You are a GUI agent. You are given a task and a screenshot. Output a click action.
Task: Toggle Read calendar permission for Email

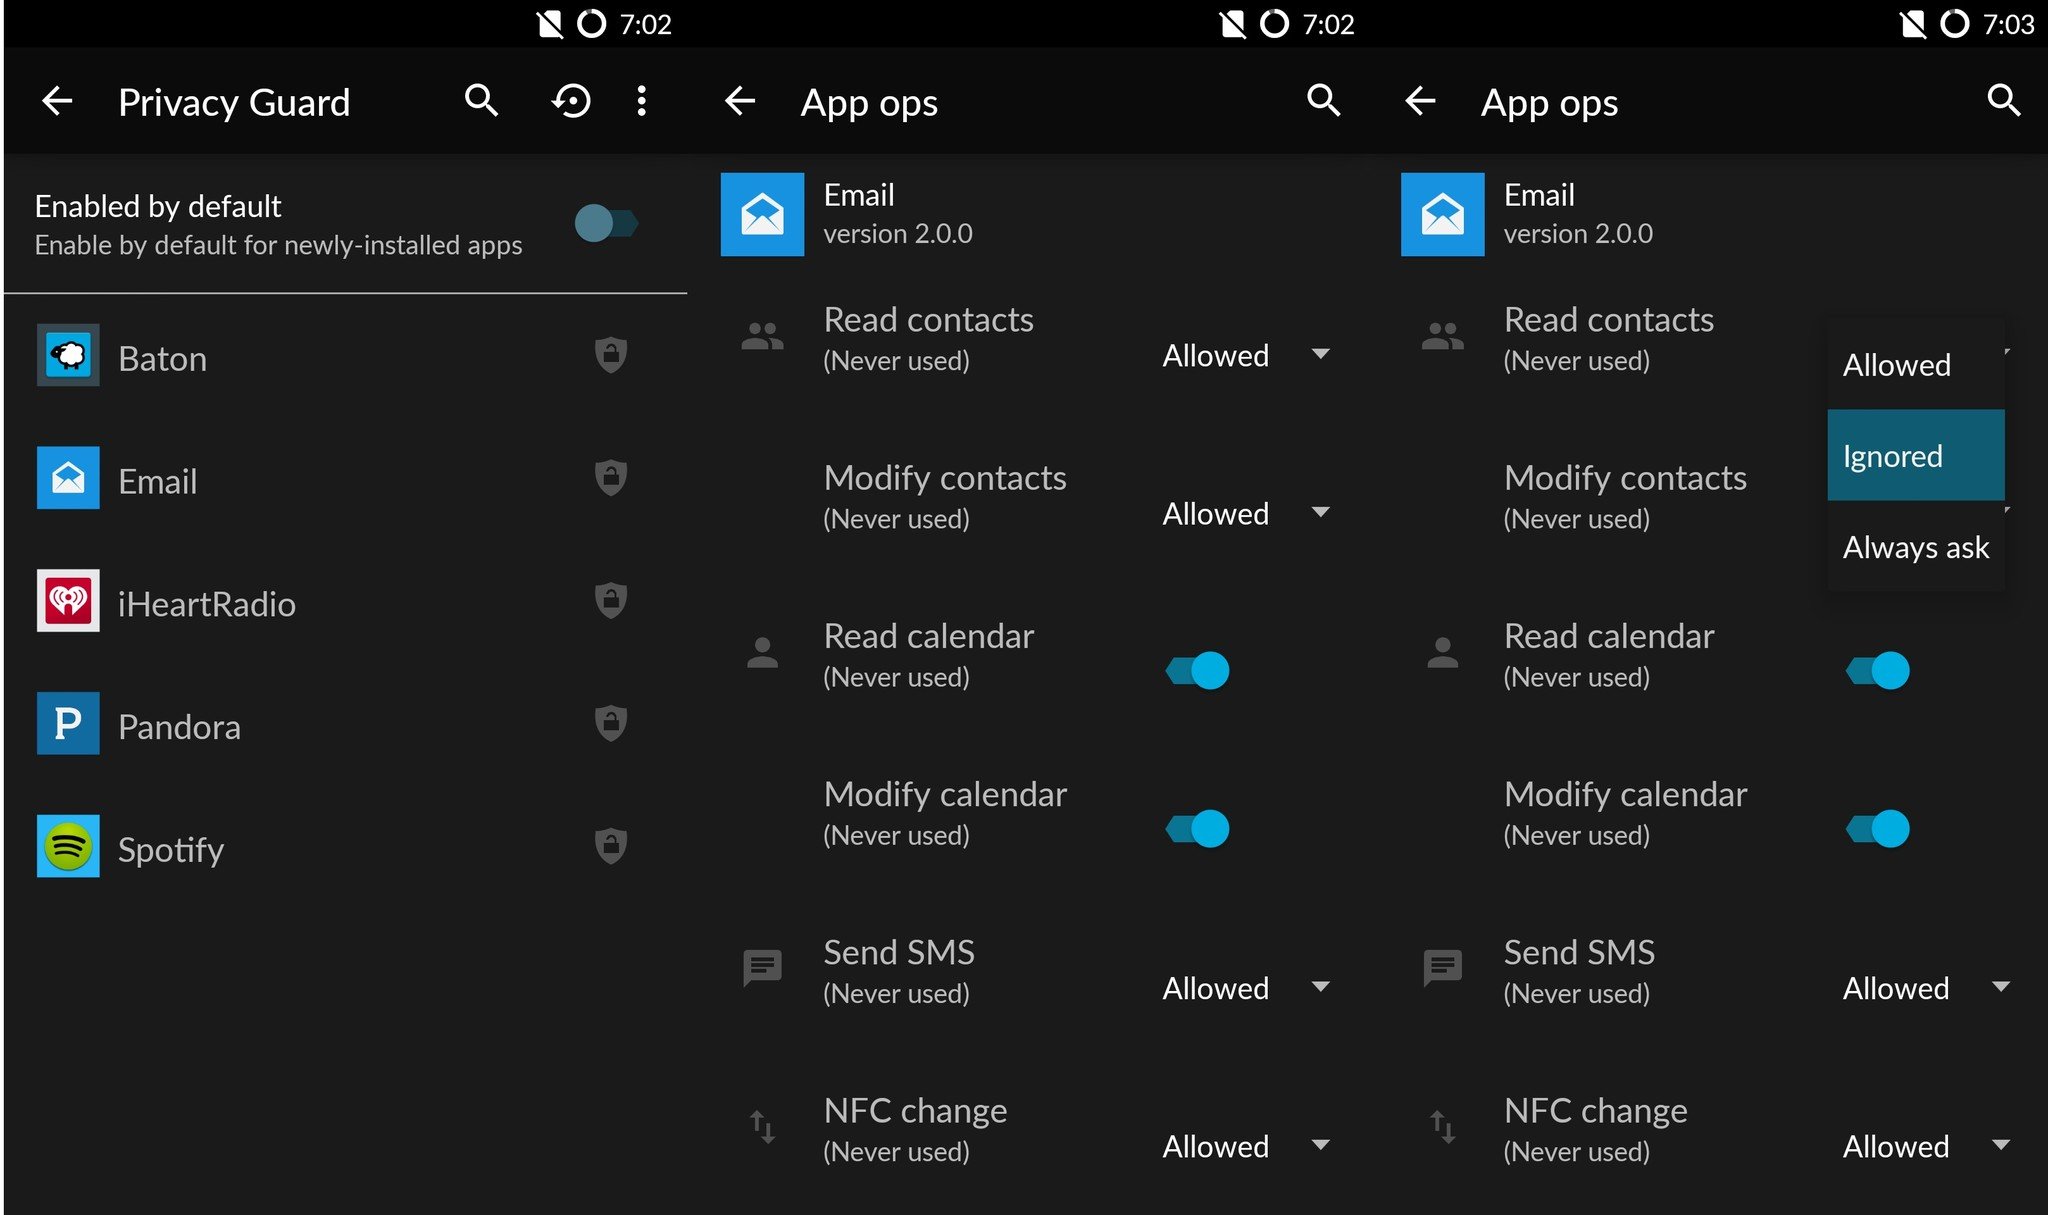(1203, 668)
